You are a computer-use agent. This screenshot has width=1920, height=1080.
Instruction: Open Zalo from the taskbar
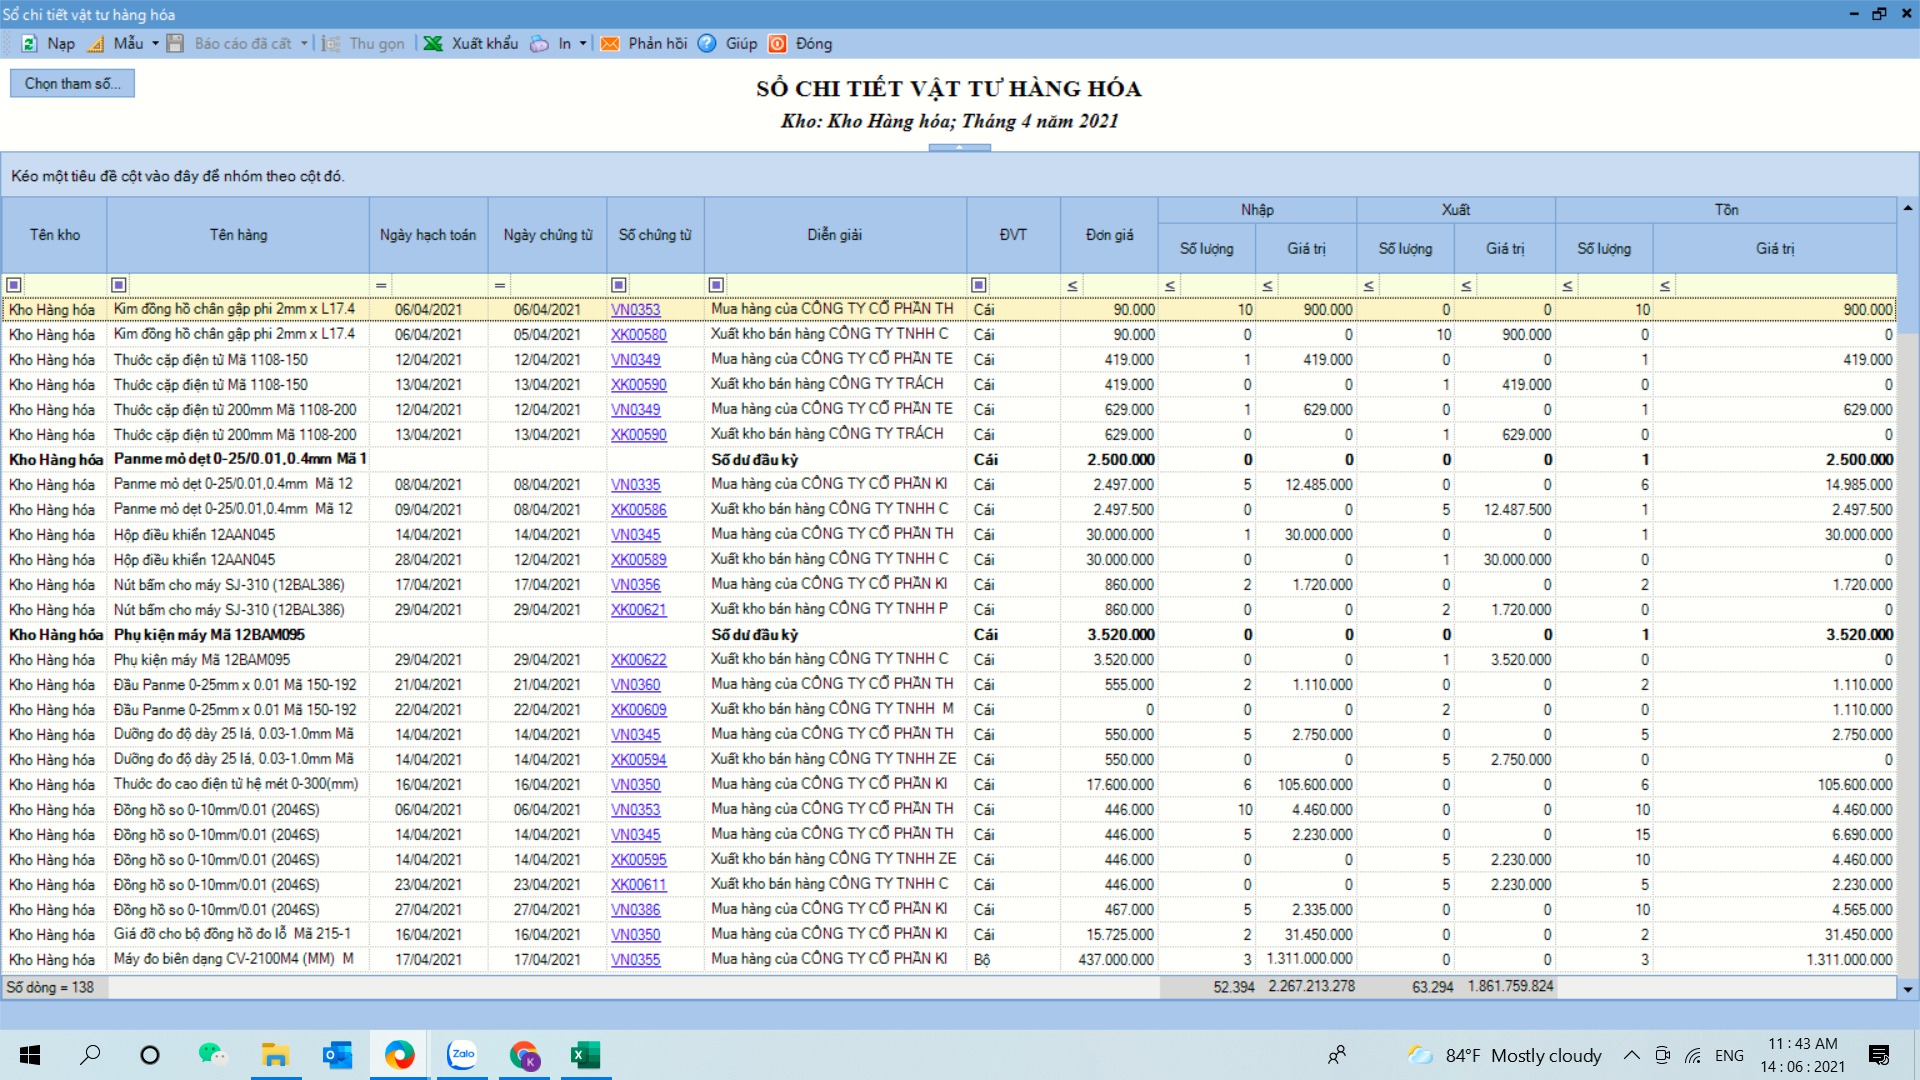click(462, 1055)
